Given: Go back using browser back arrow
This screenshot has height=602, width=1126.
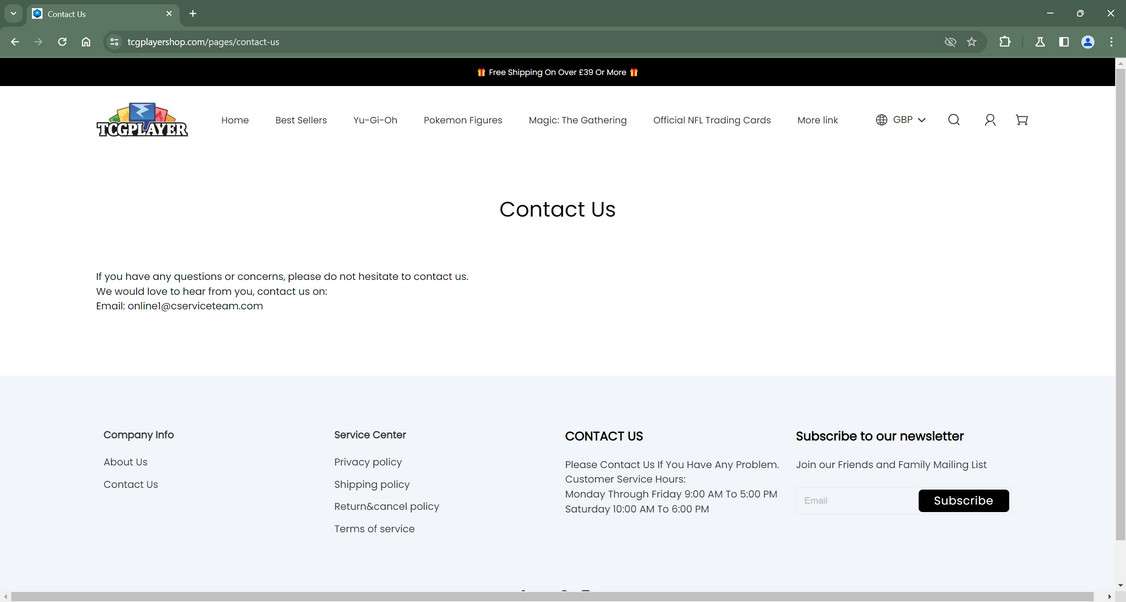Looking at the screenshot, I should 14,42.
